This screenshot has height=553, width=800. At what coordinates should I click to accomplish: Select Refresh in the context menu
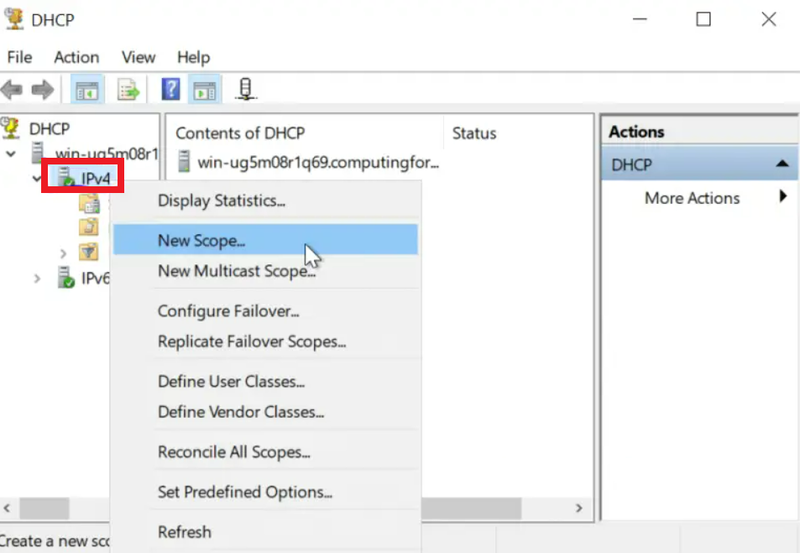click(265, 532)
